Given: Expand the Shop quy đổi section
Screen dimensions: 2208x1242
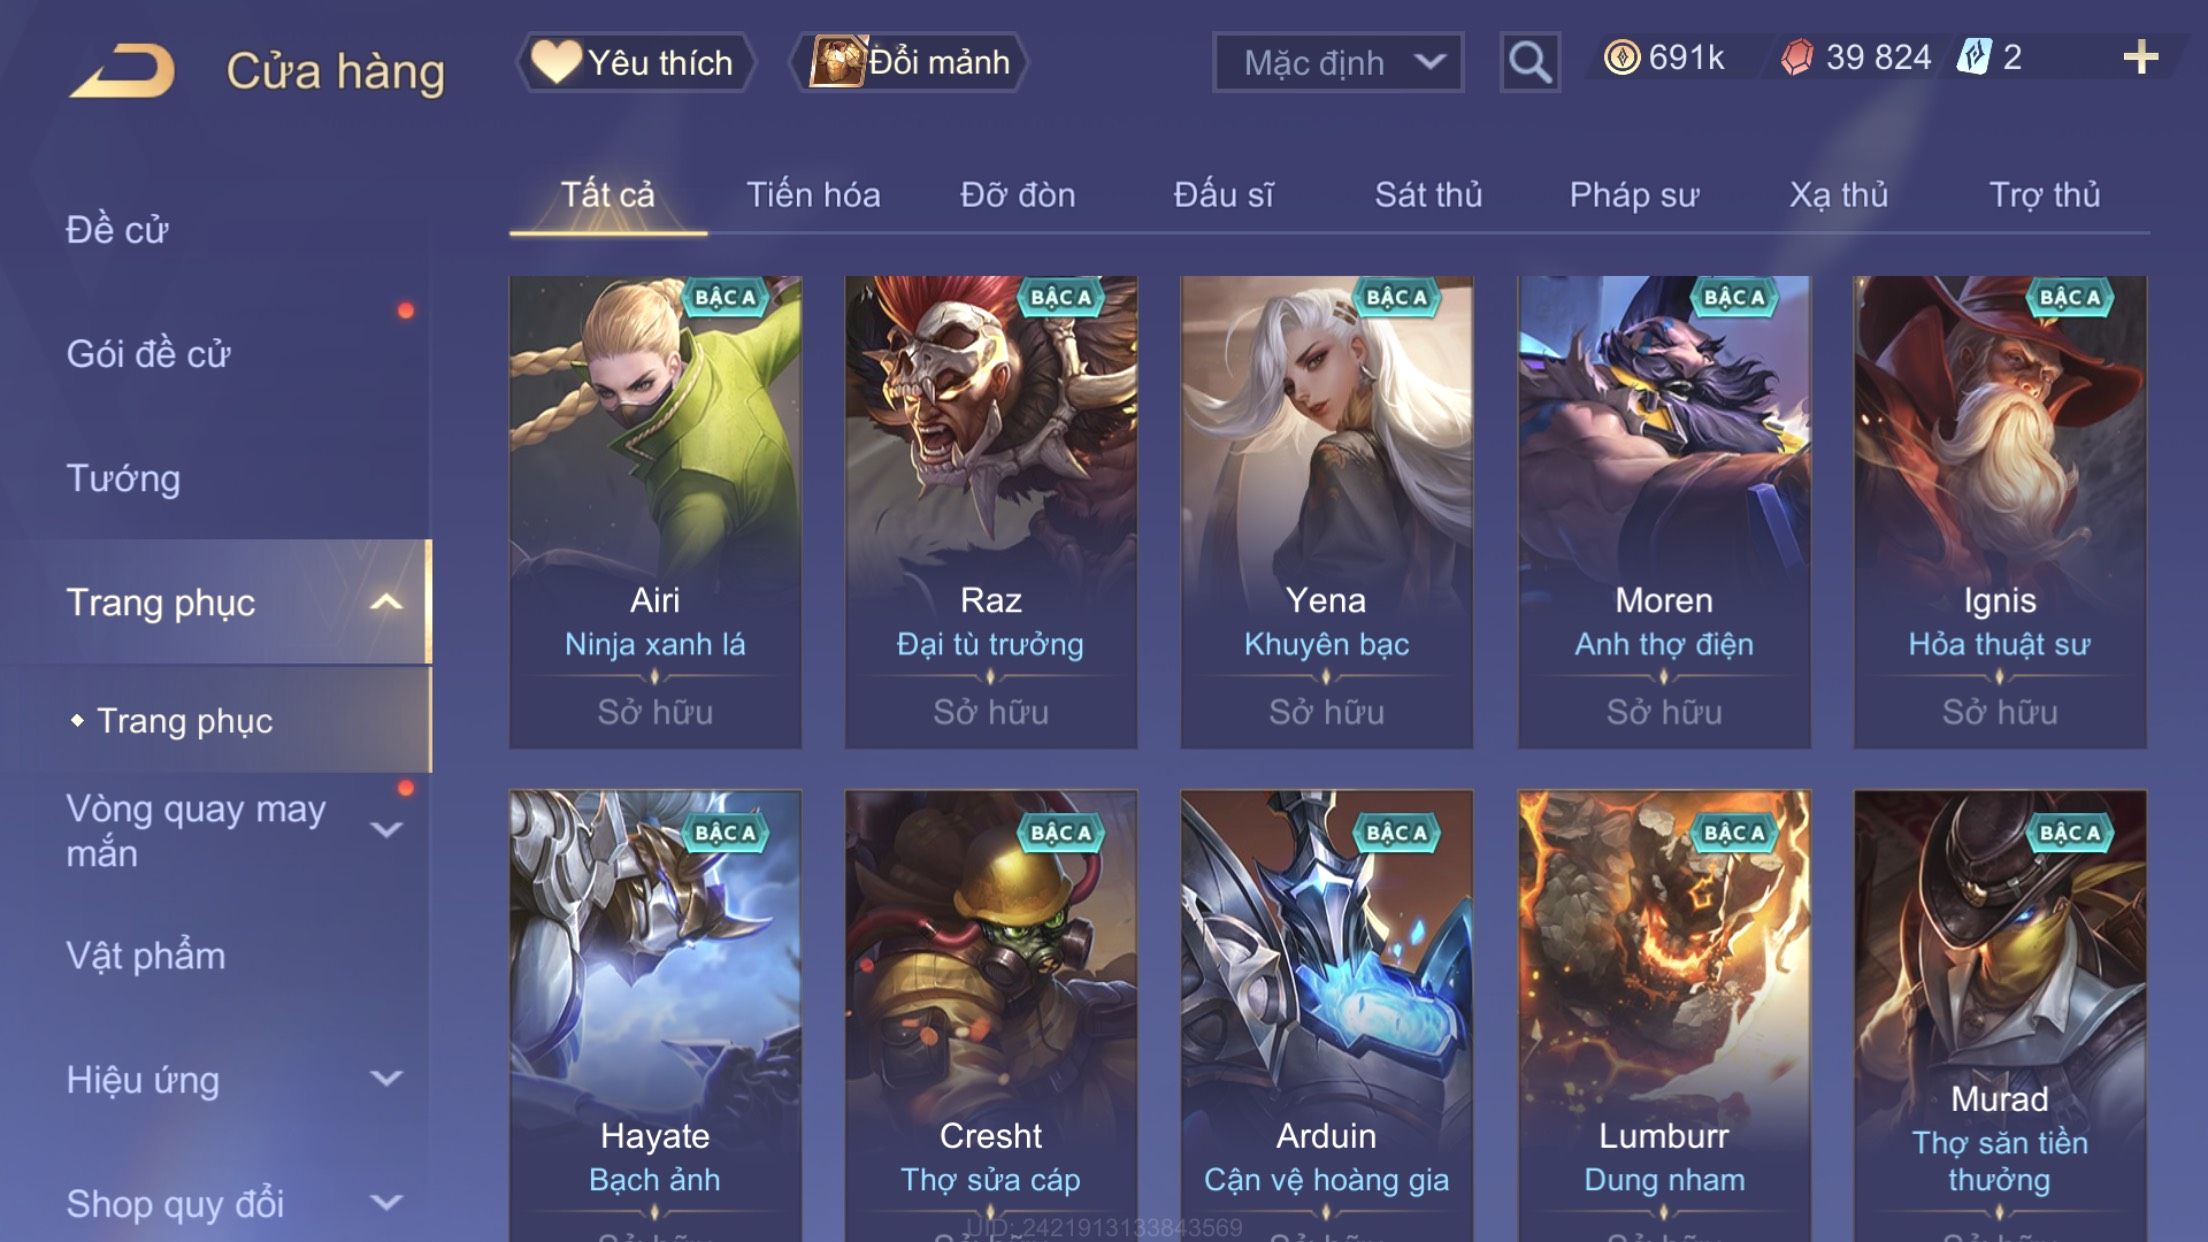Looking at the screenshot, I should pyautogui.click(x=386, y=1202).
